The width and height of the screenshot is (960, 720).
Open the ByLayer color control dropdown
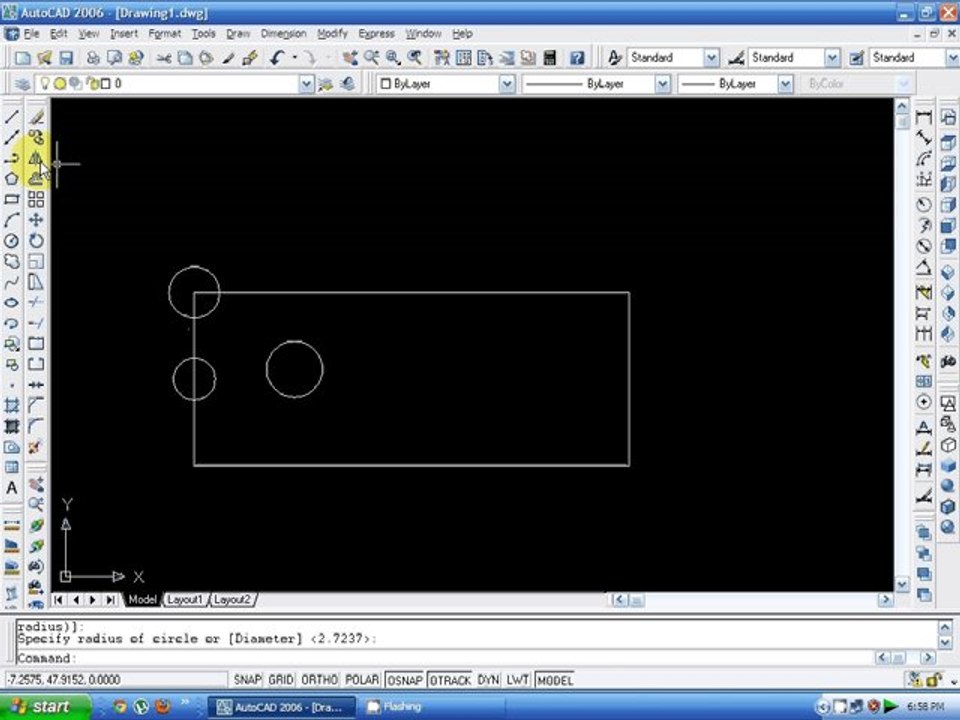506,84
